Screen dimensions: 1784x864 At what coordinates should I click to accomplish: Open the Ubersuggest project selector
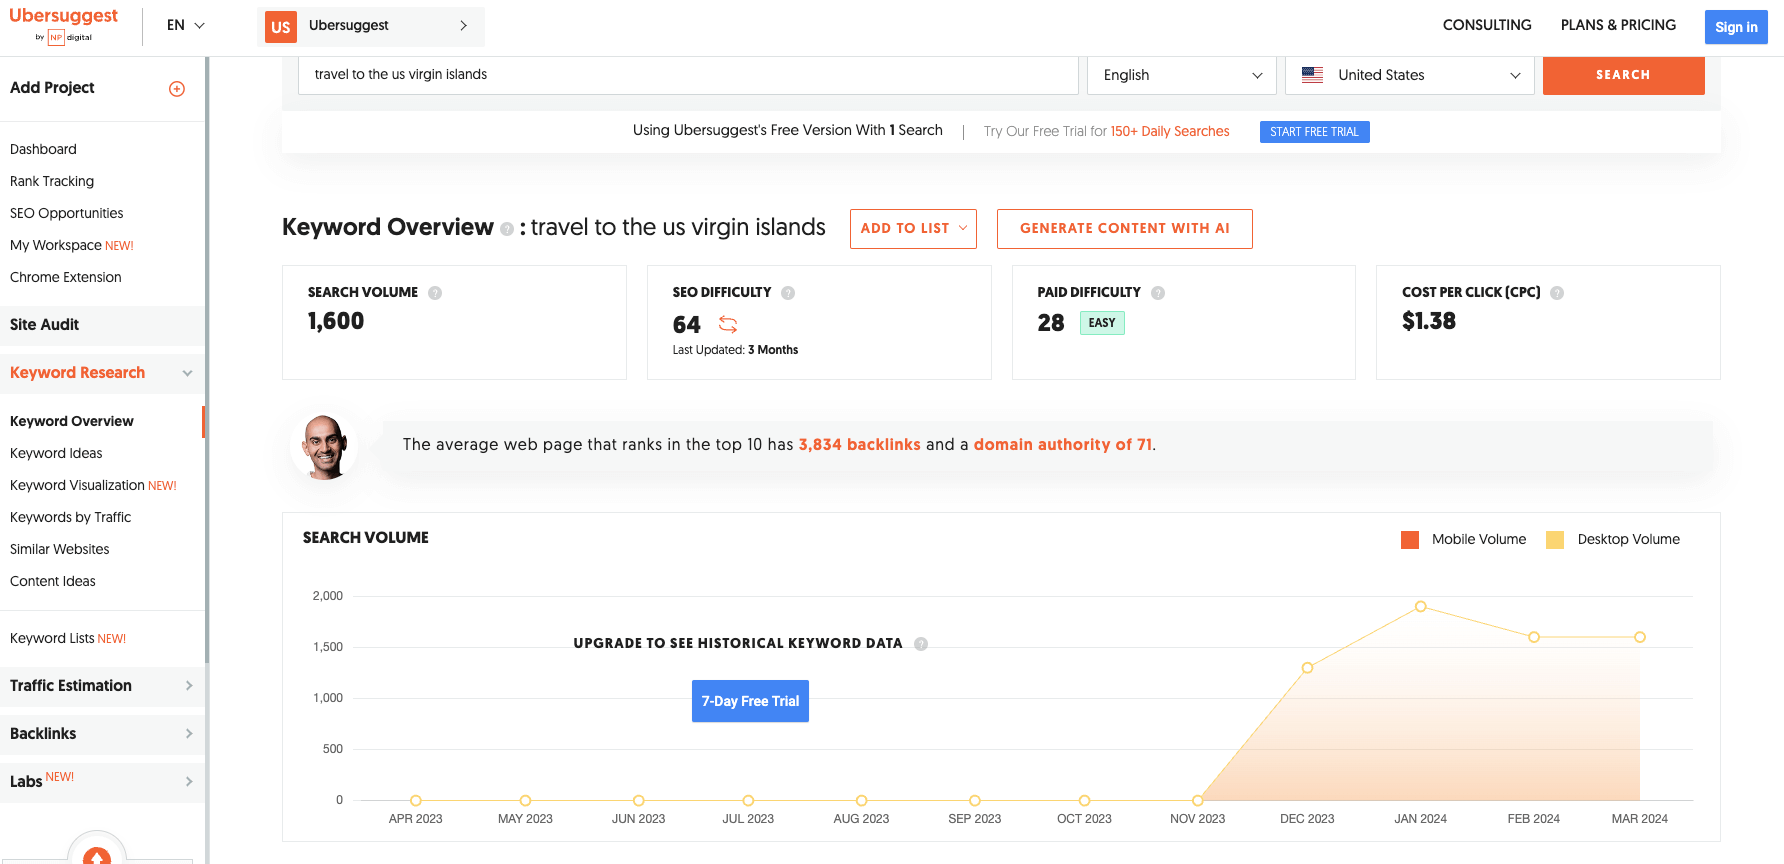click(x=371, y=27)
